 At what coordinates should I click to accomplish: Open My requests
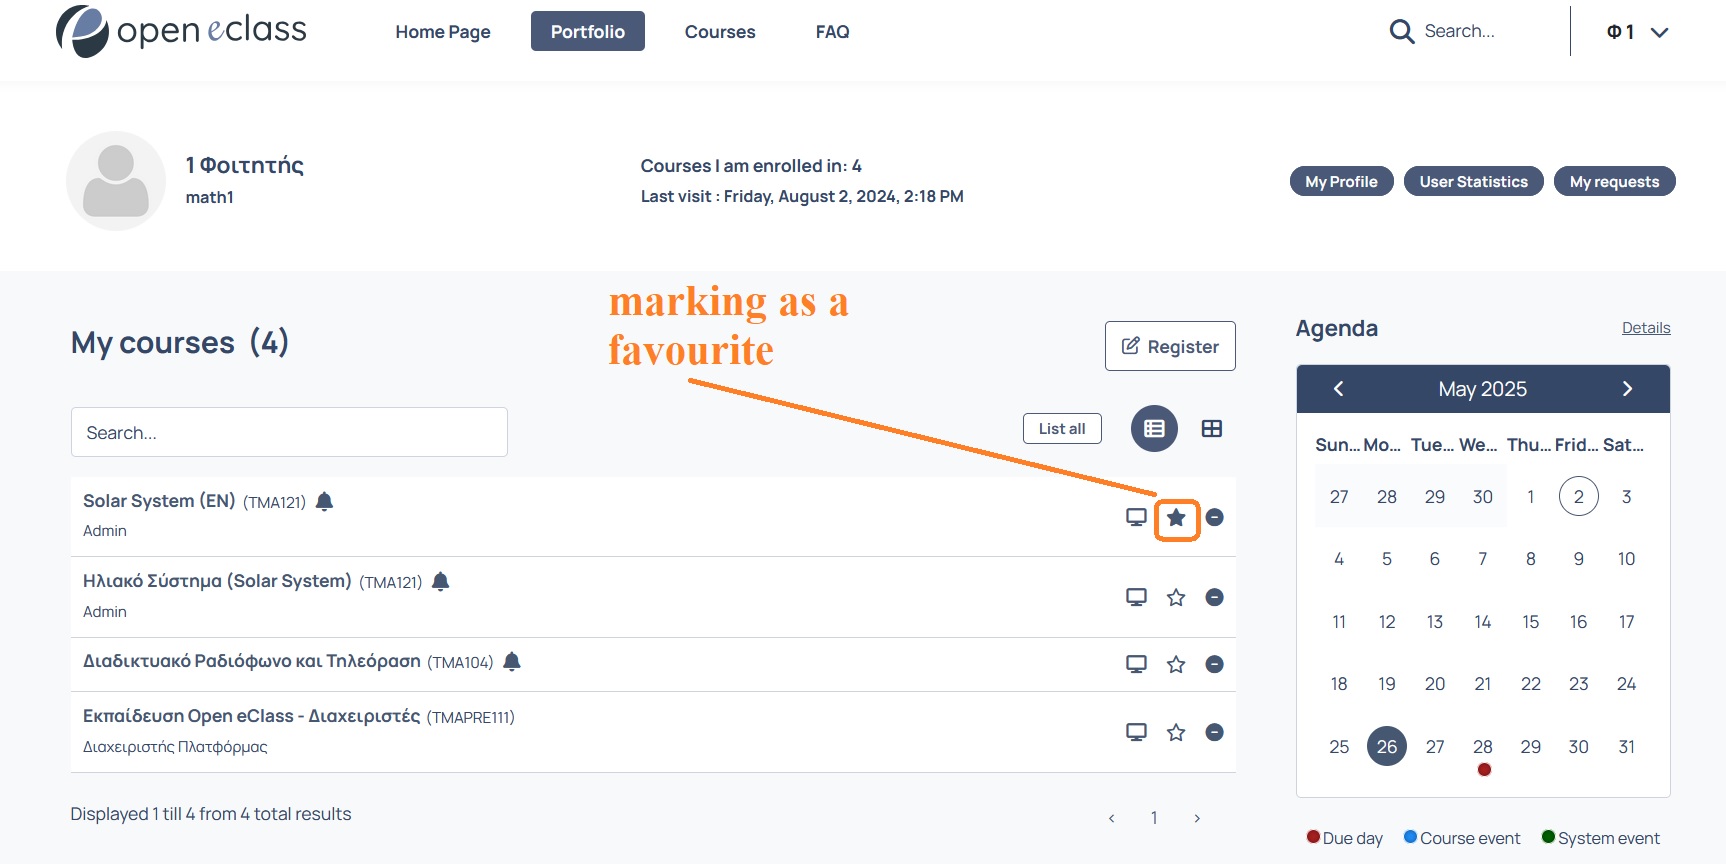pos(1614,181)
